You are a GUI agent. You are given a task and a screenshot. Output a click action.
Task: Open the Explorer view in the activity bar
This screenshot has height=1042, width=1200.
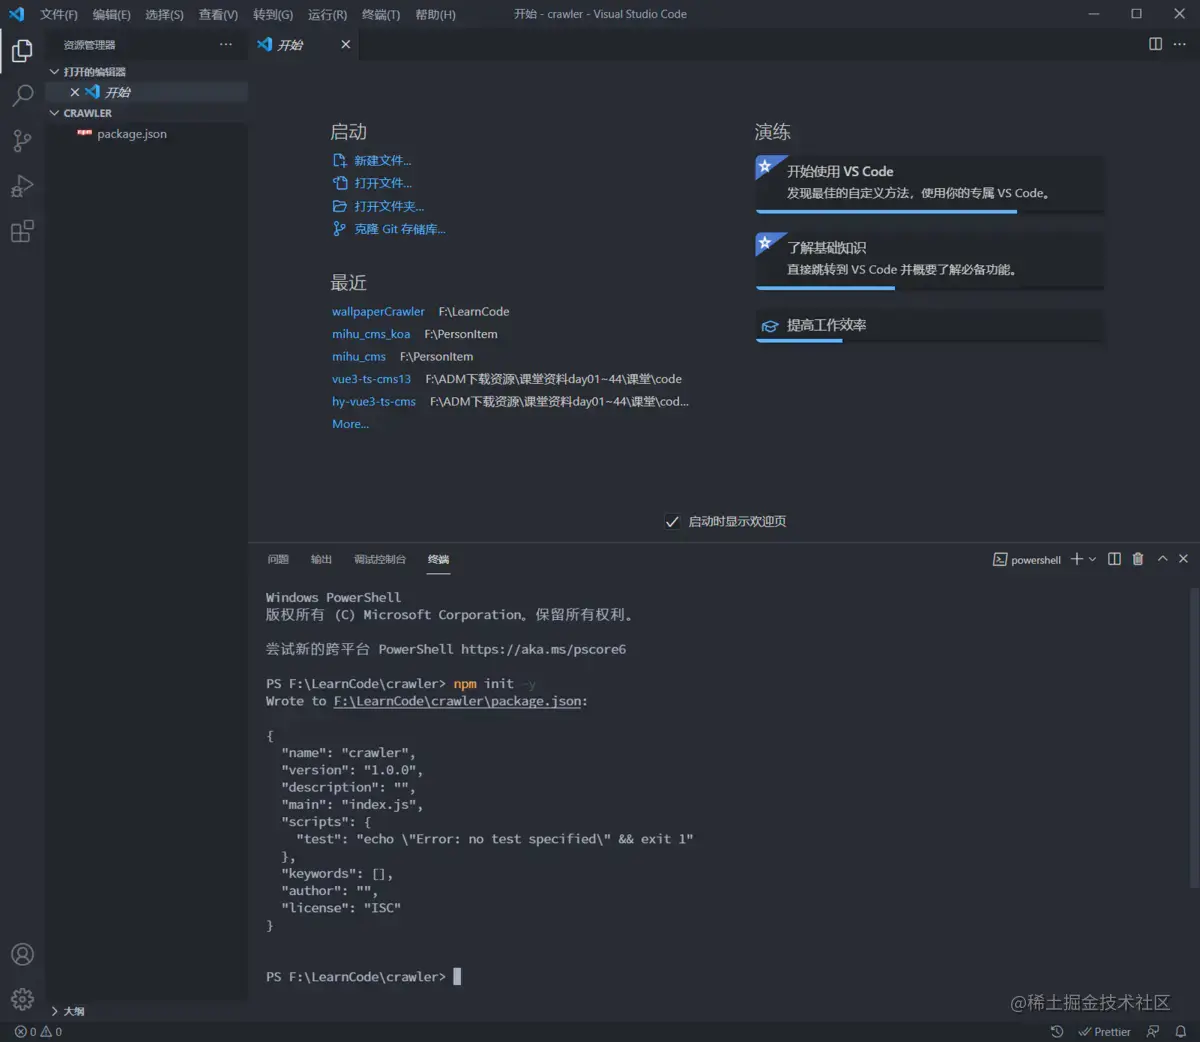click(x=22, y=50)
